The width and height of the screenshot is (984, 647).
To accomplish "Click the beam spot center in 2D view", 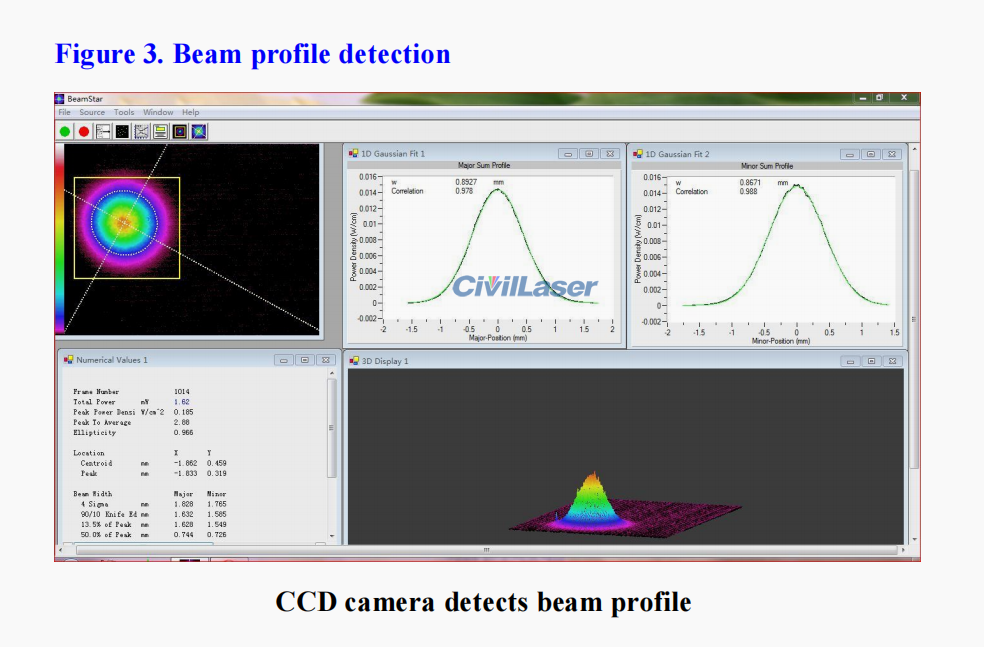I will 124,222.
